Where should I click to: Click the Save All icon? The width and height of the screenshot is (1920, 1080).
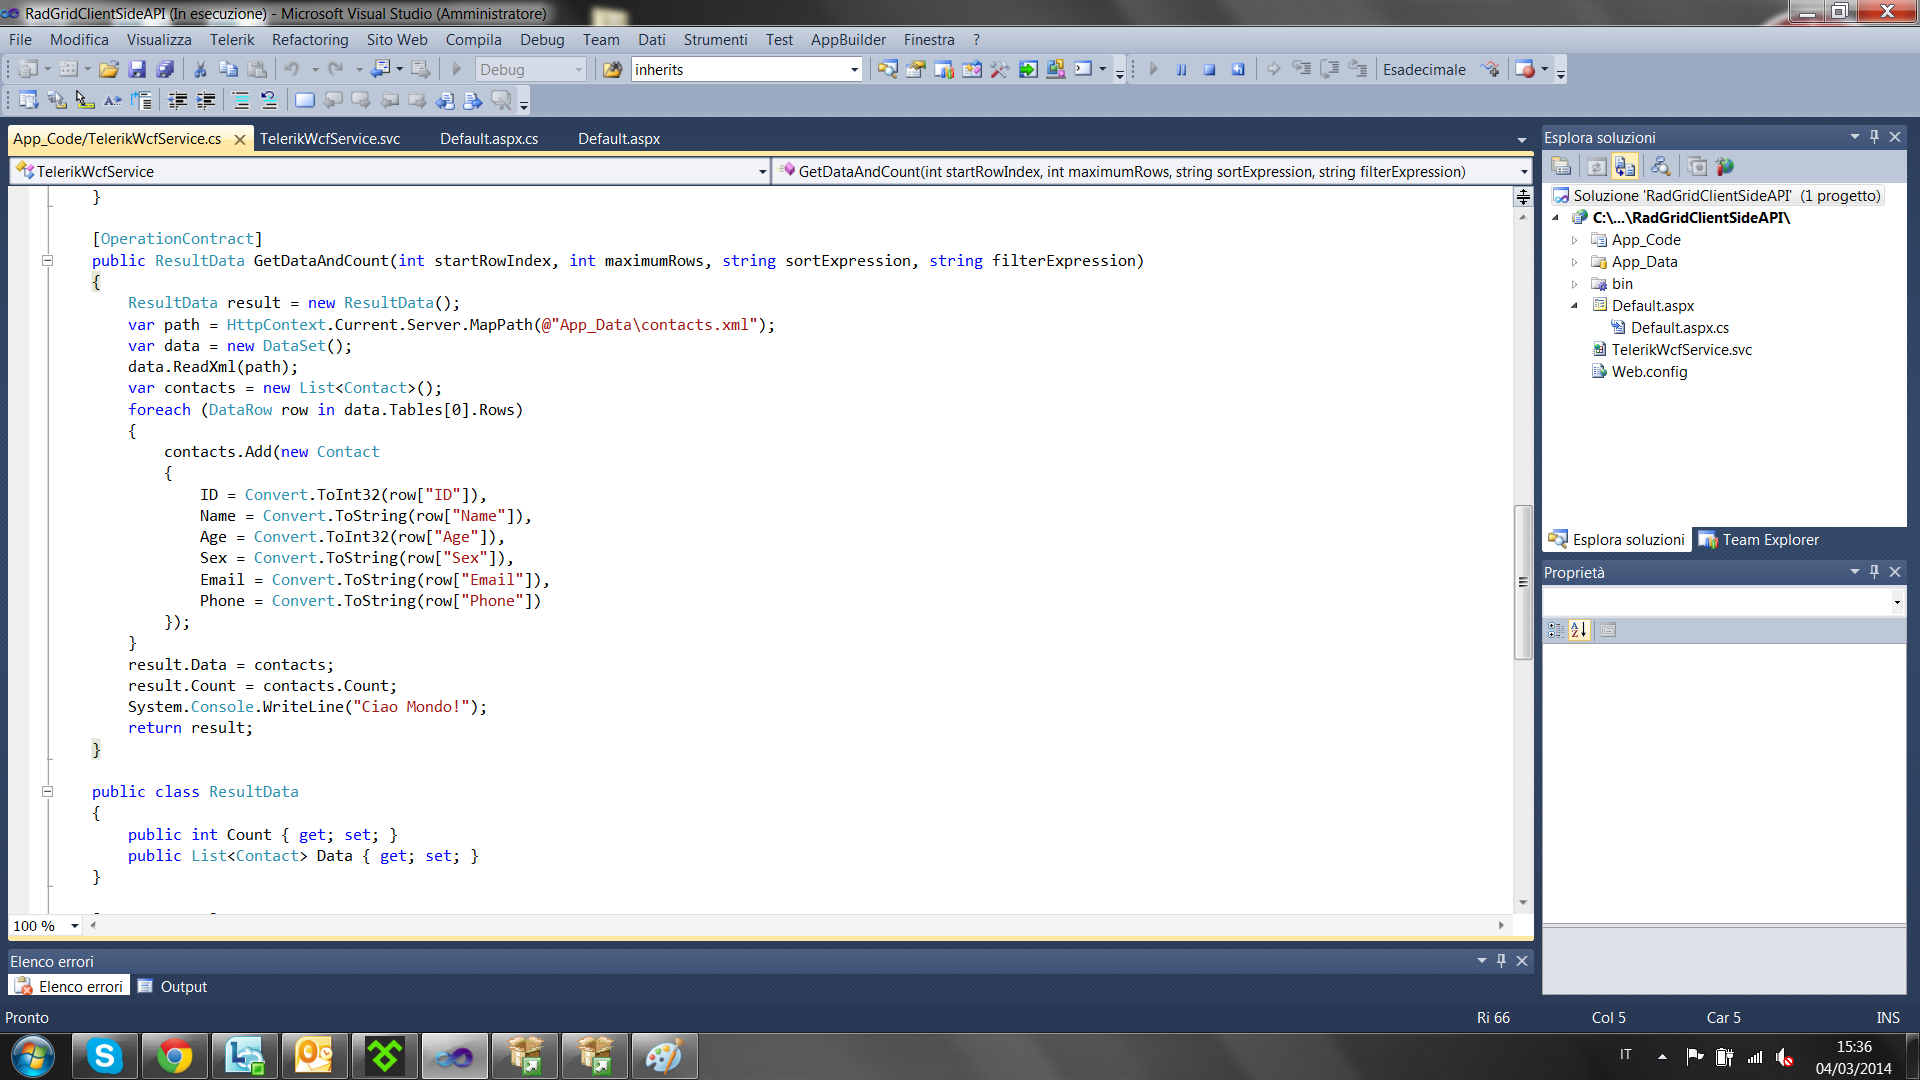165,69
